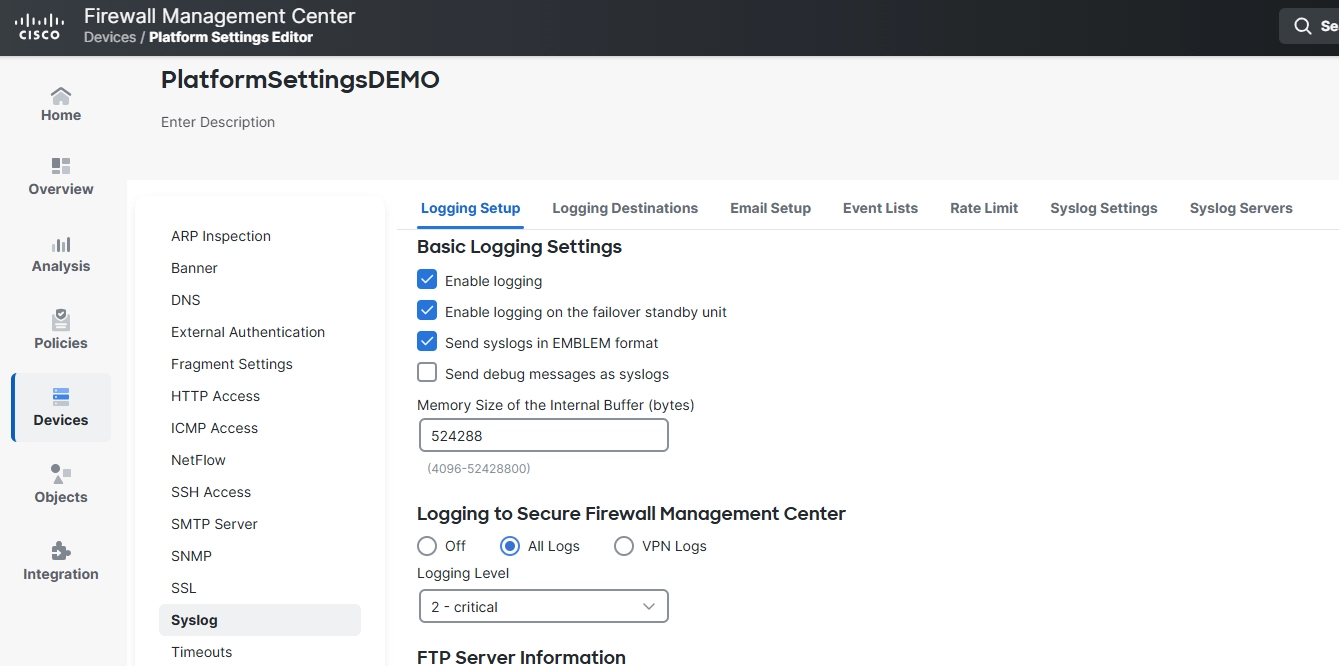Click the Enter Description field
The image size is (1339, 666).
tap(218, 122)
